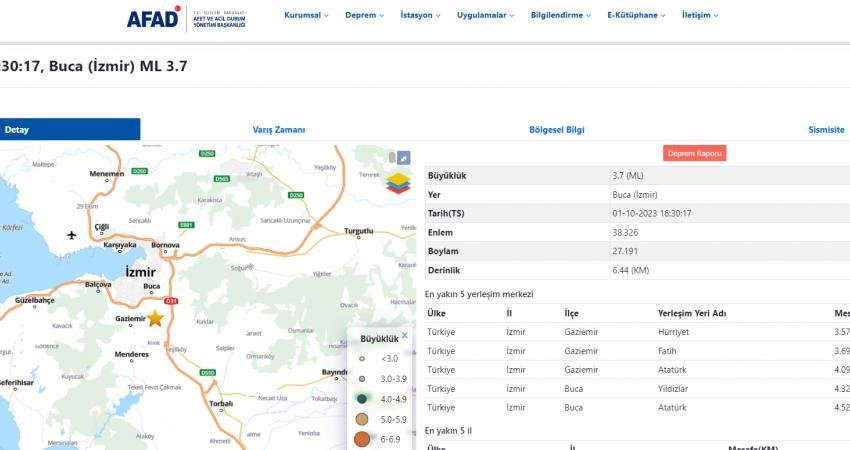Click the En yakın 5 il heading
The image size is (850, 450).
point(448,431)
